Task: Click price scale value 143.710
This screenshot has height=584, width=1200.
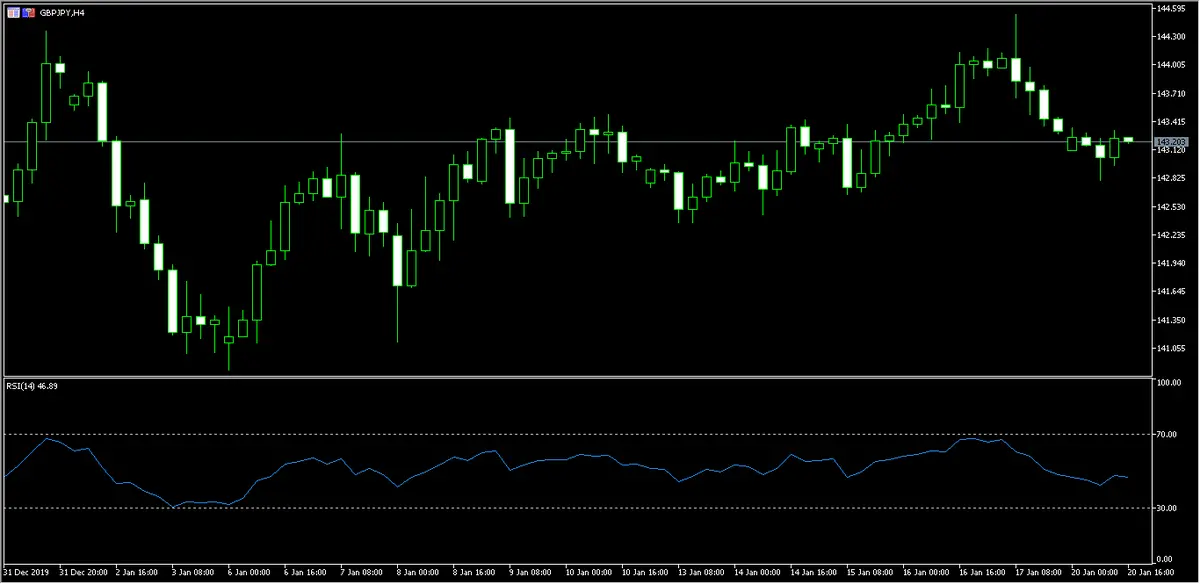Action: coord(1171,93)
